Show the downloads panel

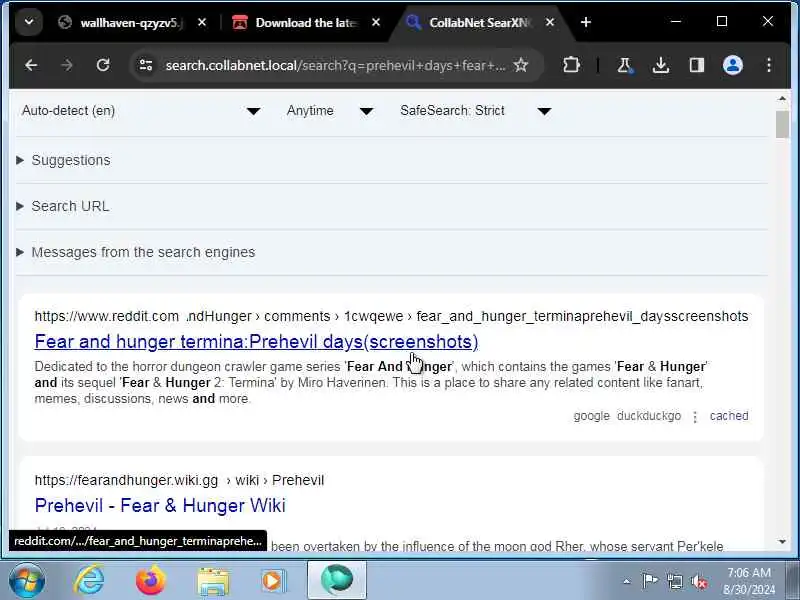[661, 65]
